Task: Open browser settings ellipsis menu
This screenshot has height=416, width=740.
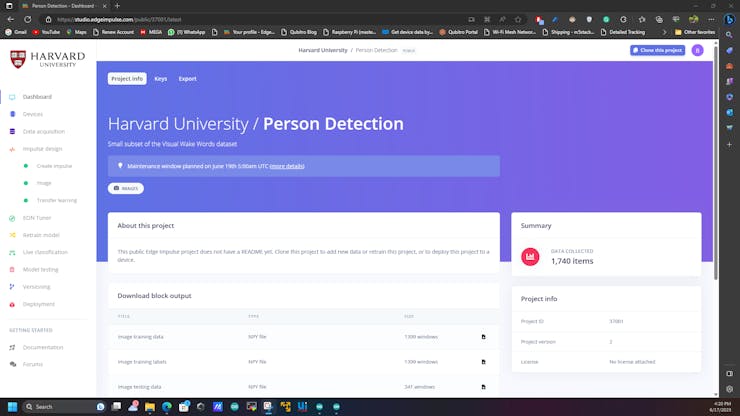Action: click(711, 19)
